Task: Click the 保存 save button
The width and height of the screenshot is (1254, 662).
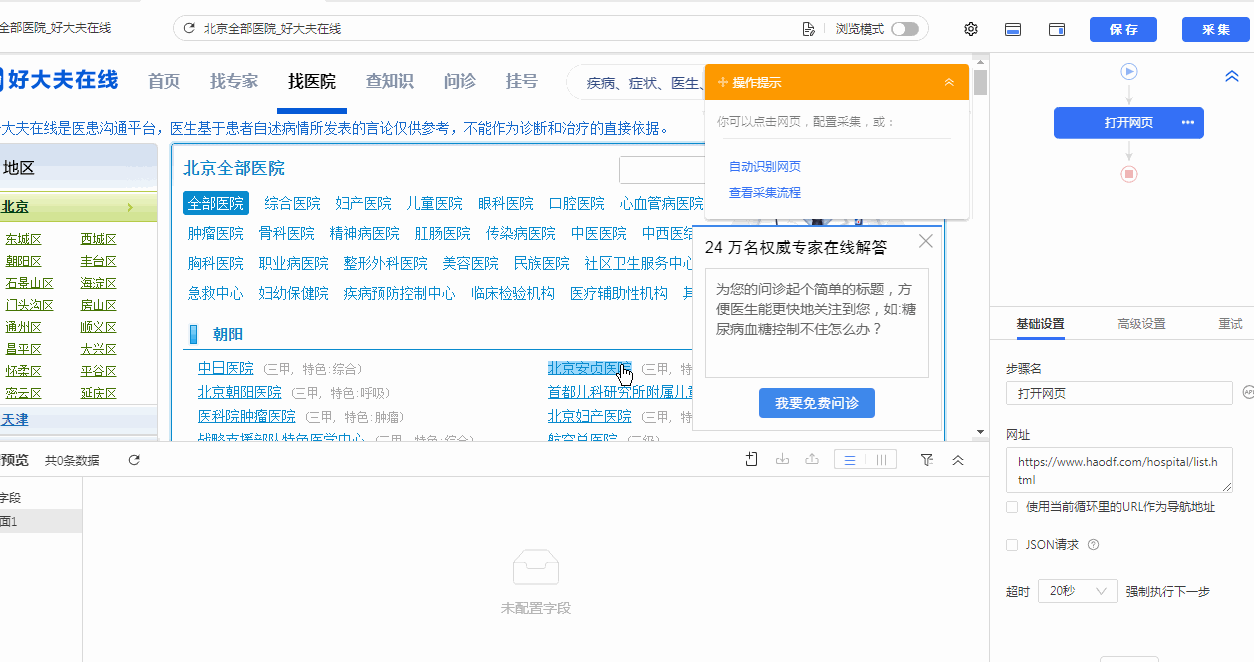Action: coord(1123,29)
